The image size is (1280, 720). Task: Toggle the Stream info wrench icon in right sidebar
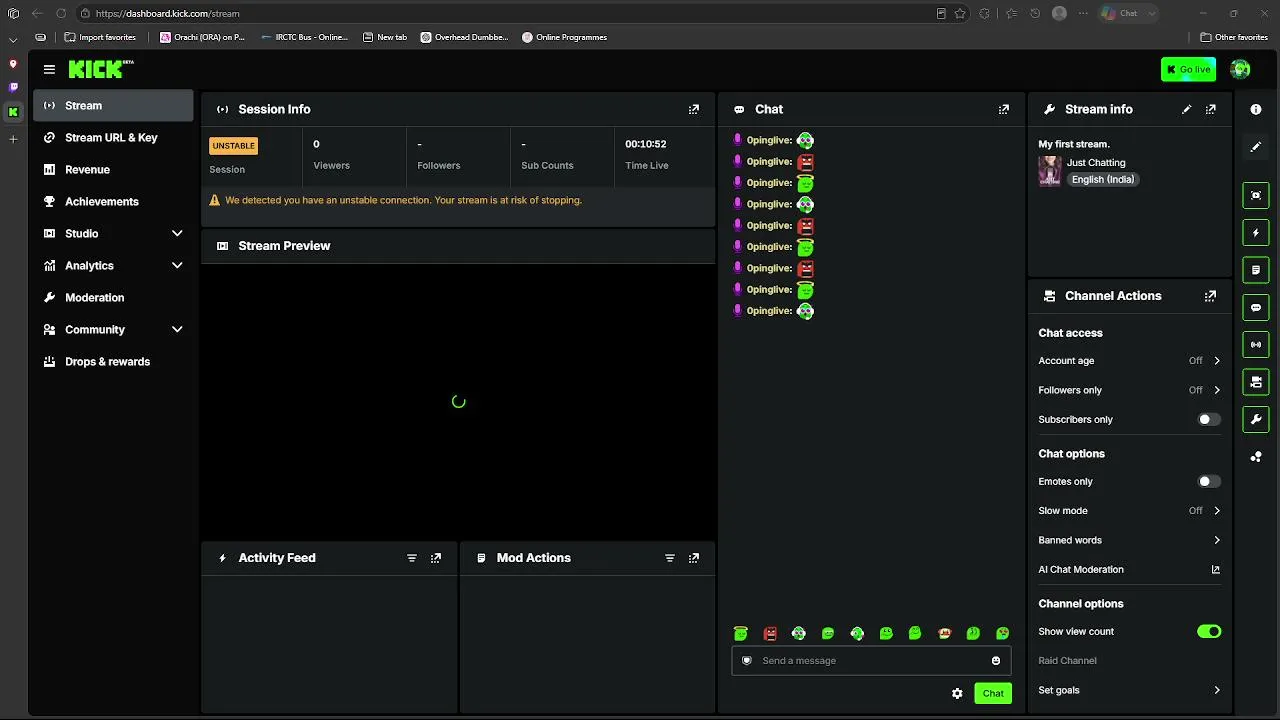1256,419
